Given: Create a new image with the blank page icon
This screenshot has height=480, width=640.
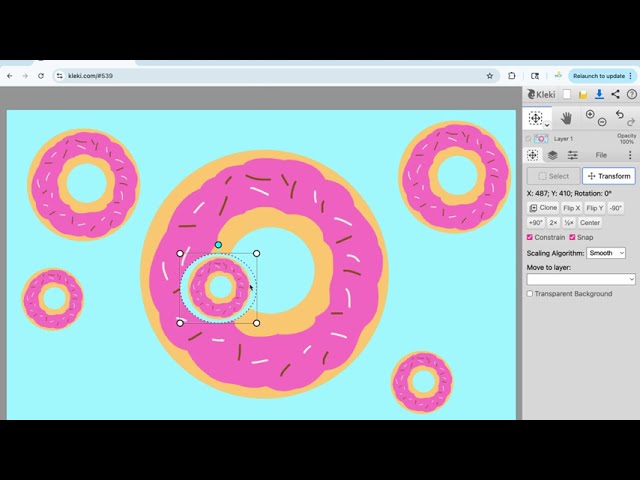Looking at the screenshot, I should 567,95.
